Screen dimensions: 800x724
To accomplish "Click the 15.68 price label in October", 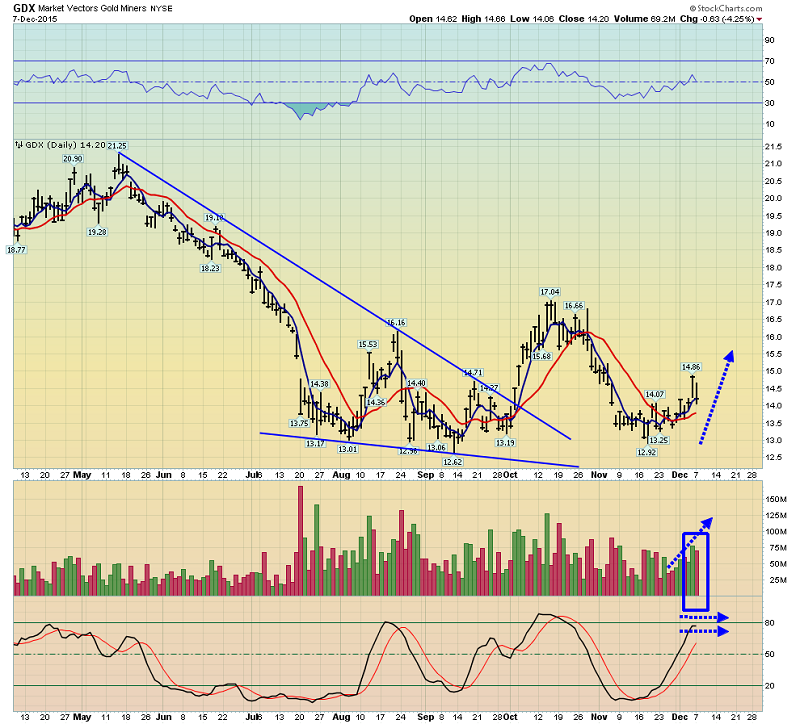I will (542, 356).
